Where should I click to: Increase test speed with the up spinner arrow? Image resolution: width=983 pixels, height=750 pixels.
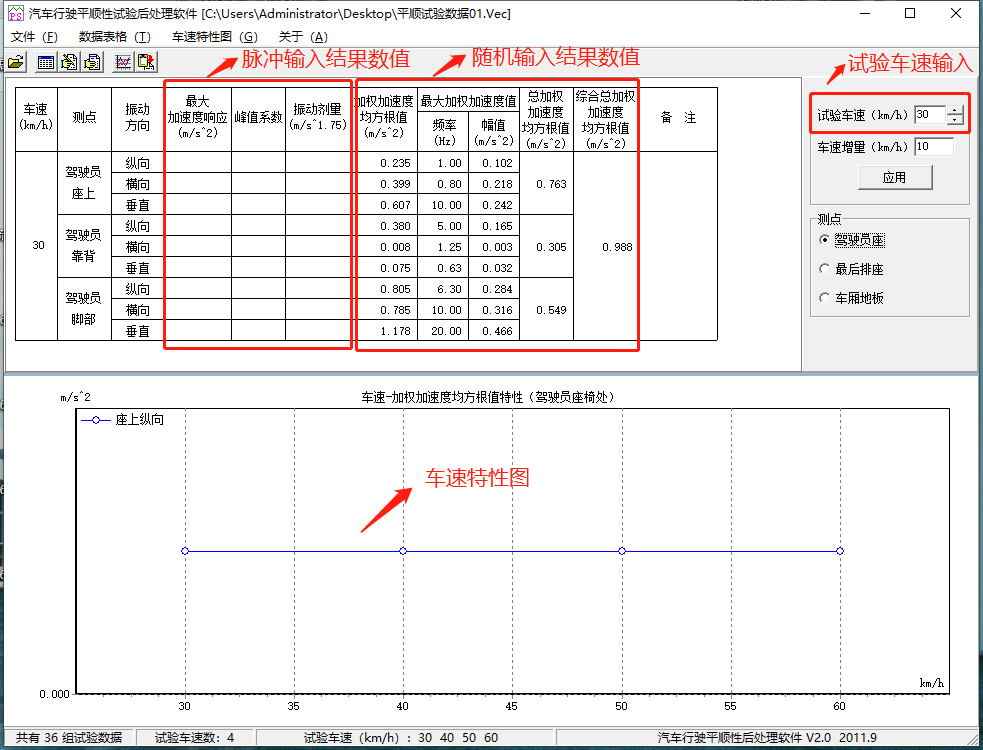coord(955,110)
